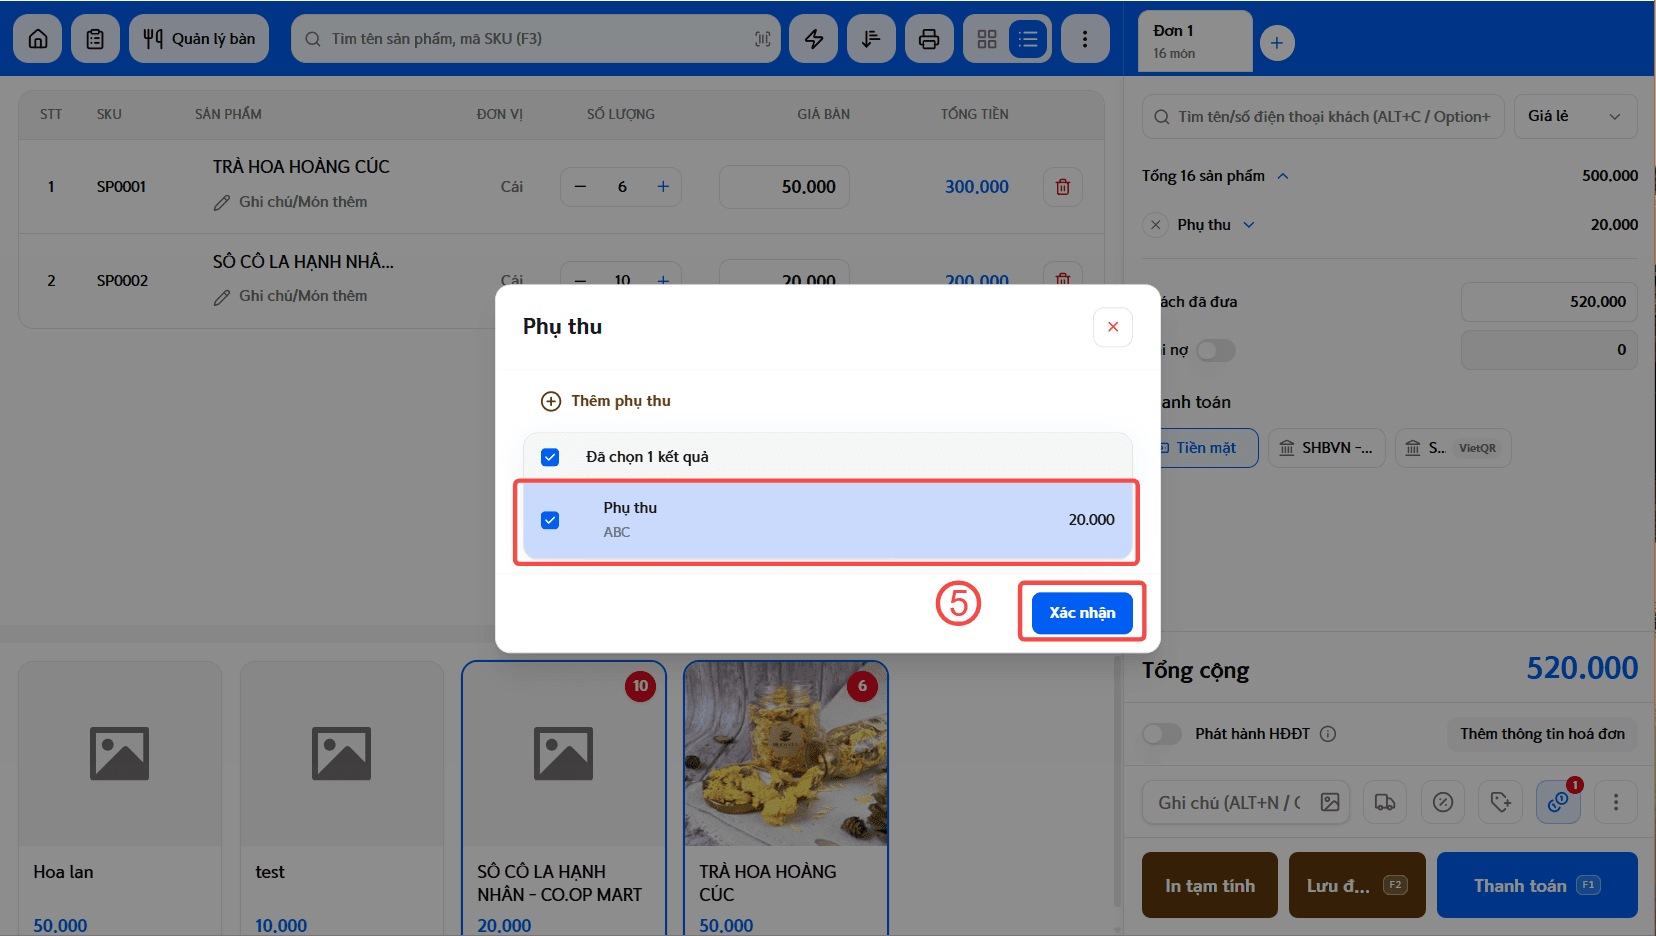The image size is (1656, 936).
Task: Close the Phụ thu dialog
Action: click(x=1113, y=327)
